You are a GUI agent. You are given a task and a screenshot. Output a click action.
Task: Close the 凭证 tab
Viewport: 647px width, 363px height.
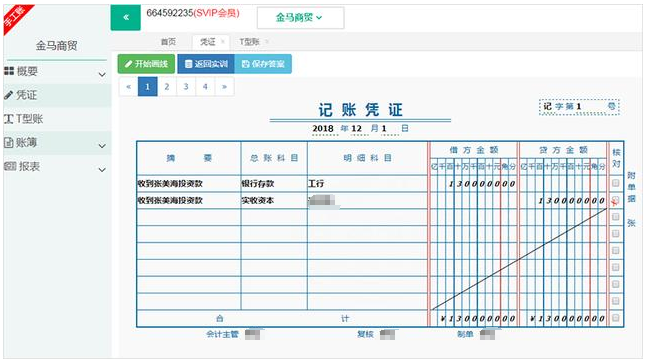coord(223,42)
